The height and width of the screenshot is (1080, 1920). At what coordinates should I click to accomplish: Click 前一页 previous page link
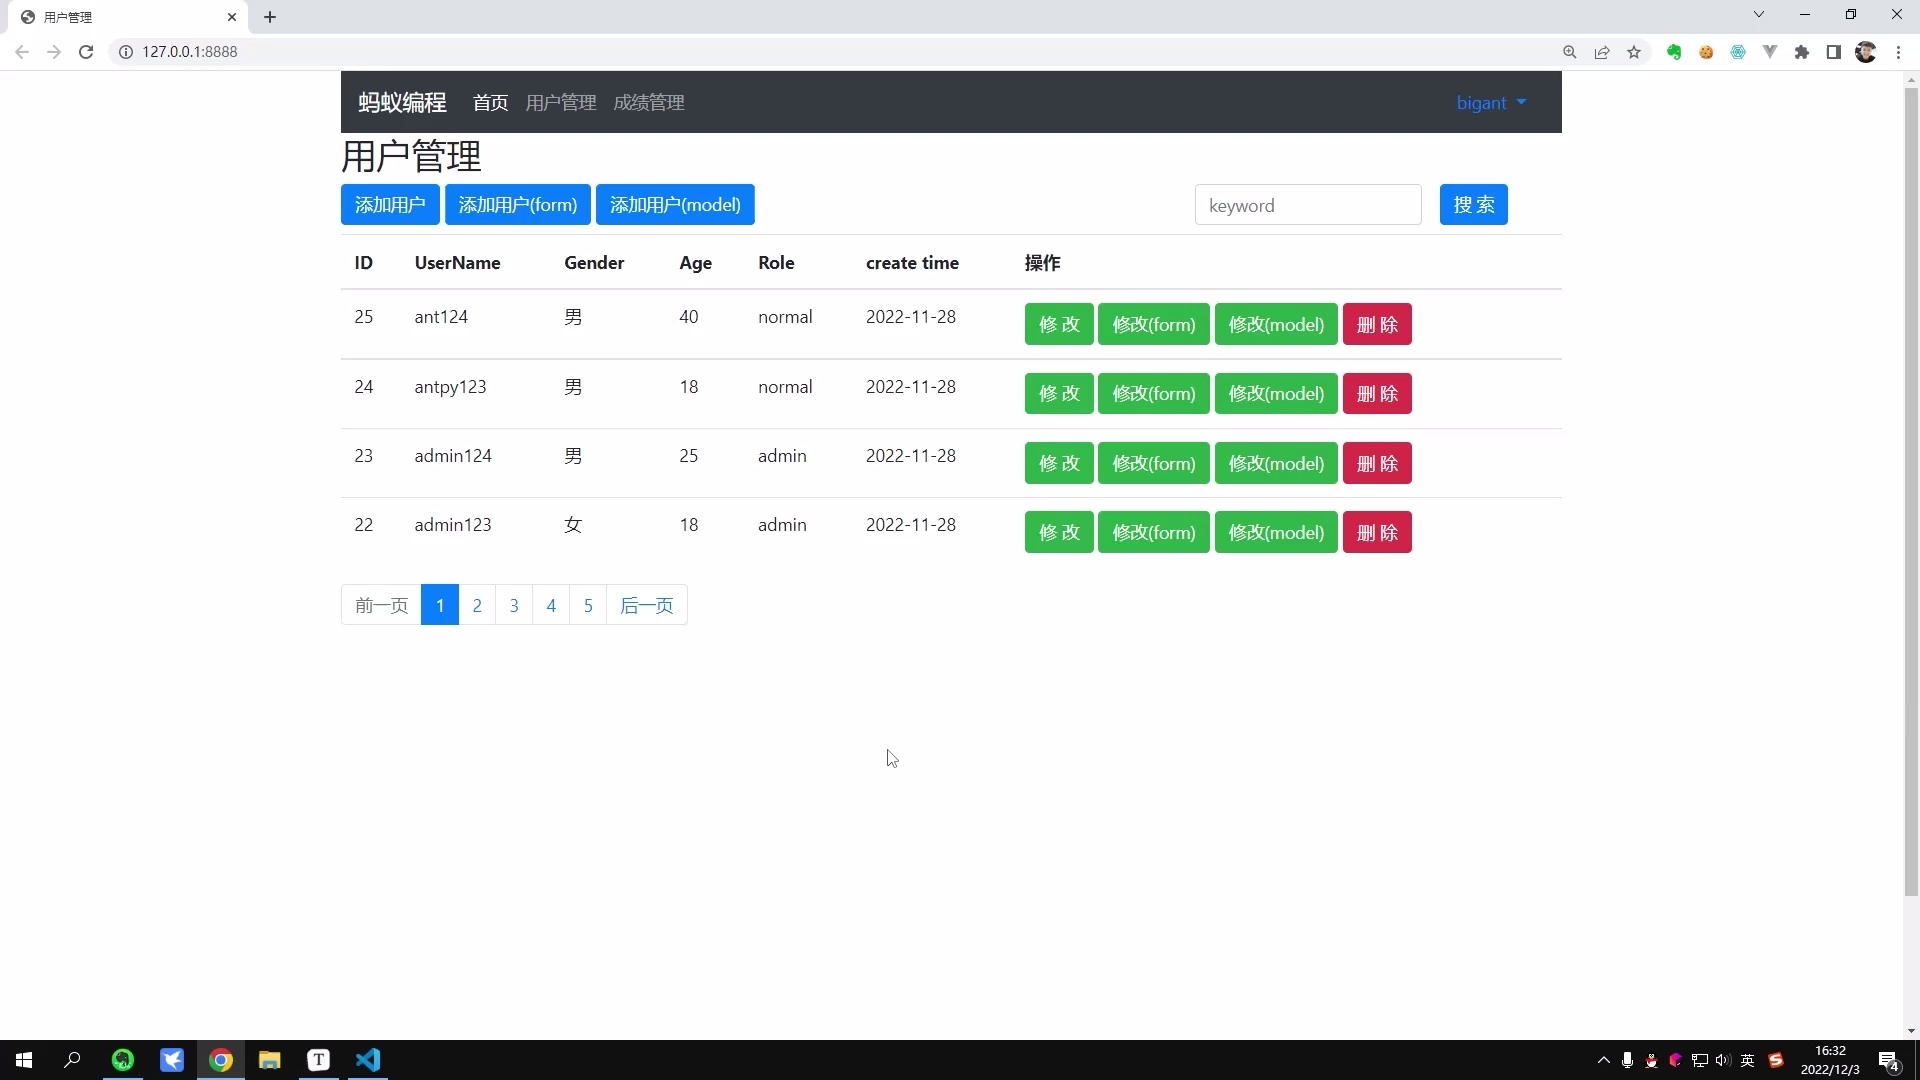[x=381, y=605]
